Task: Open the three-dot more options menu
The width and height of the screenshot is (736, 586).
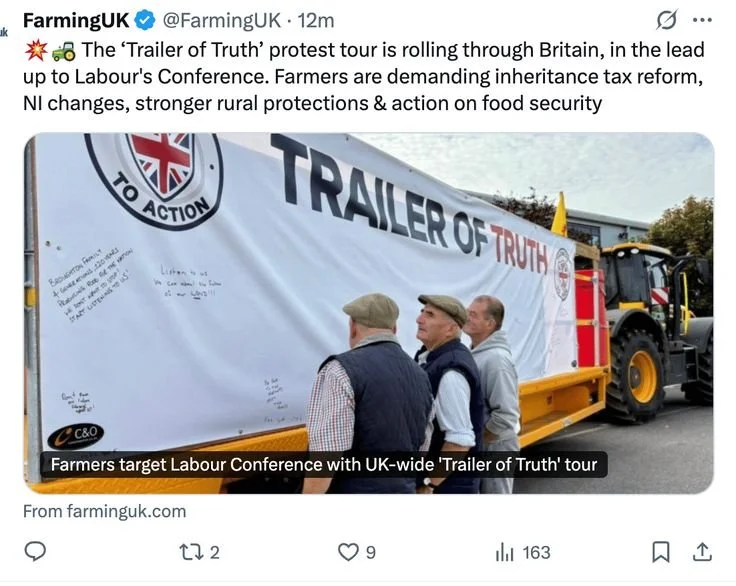Action: coord(702,20)
